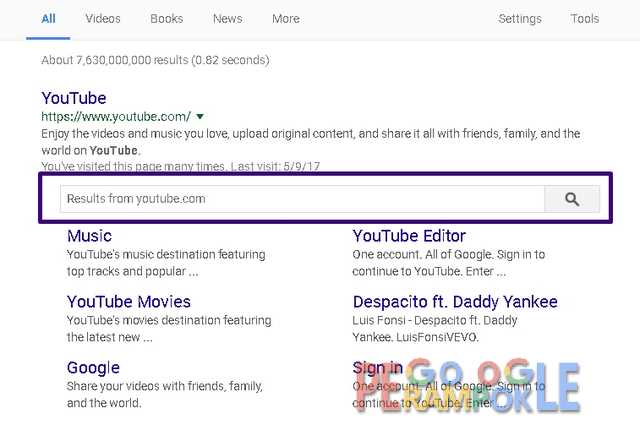Open the Settings menu

tap(520, 19)
